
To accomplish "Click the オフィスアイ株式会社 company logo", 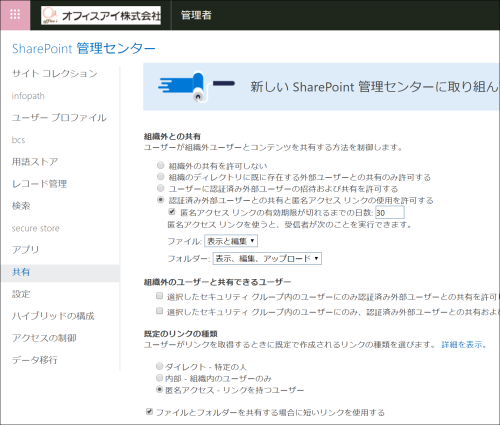I will 101,15.
